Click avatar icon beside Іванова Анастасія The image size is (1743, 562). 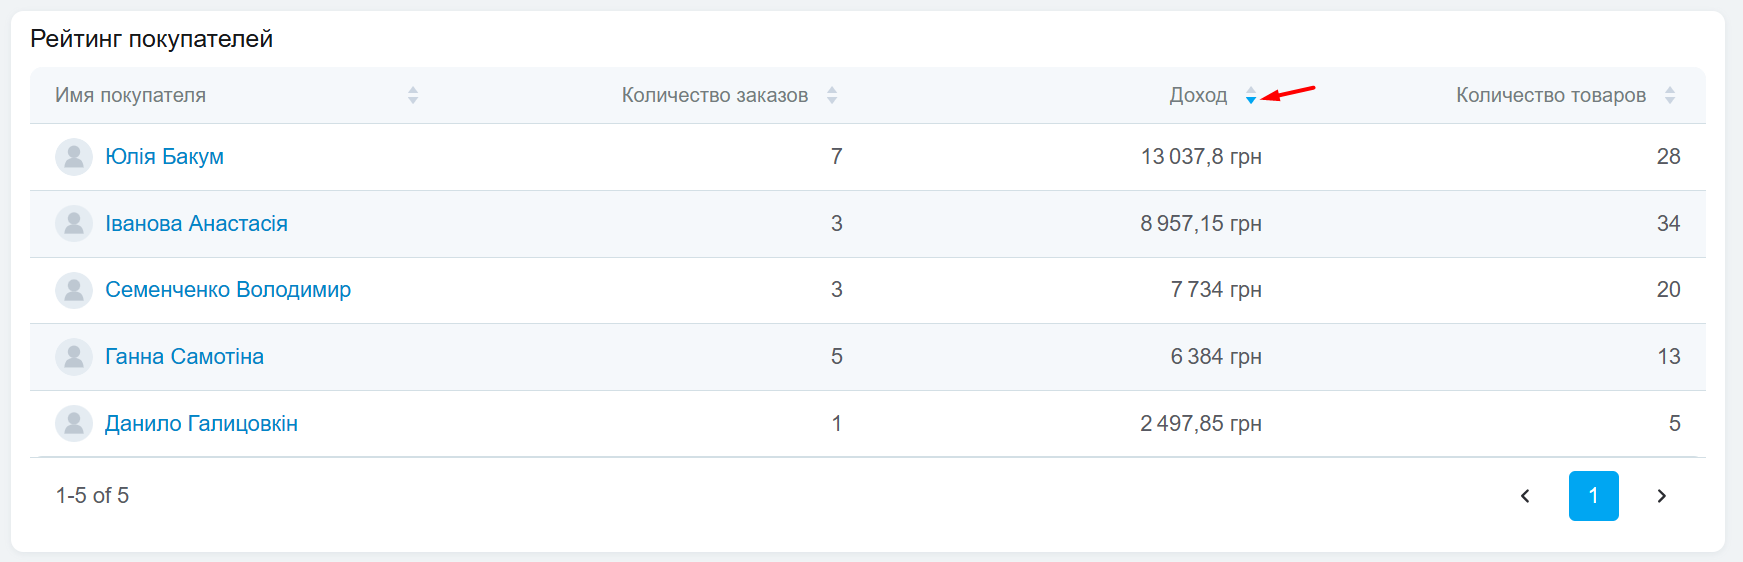pos(74,224)
